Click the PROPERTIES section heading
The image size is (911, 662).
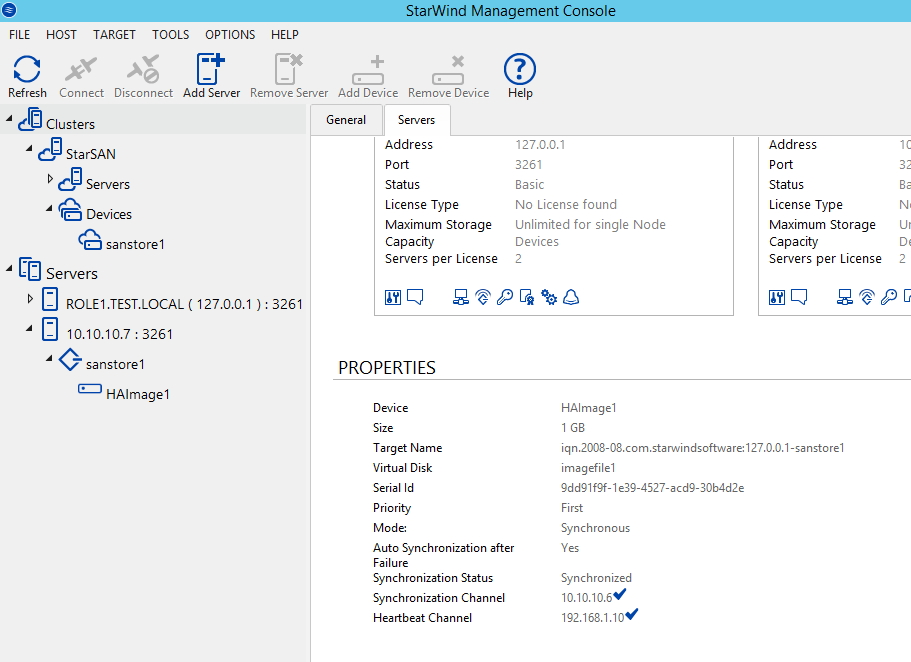(x=387, y=368)
